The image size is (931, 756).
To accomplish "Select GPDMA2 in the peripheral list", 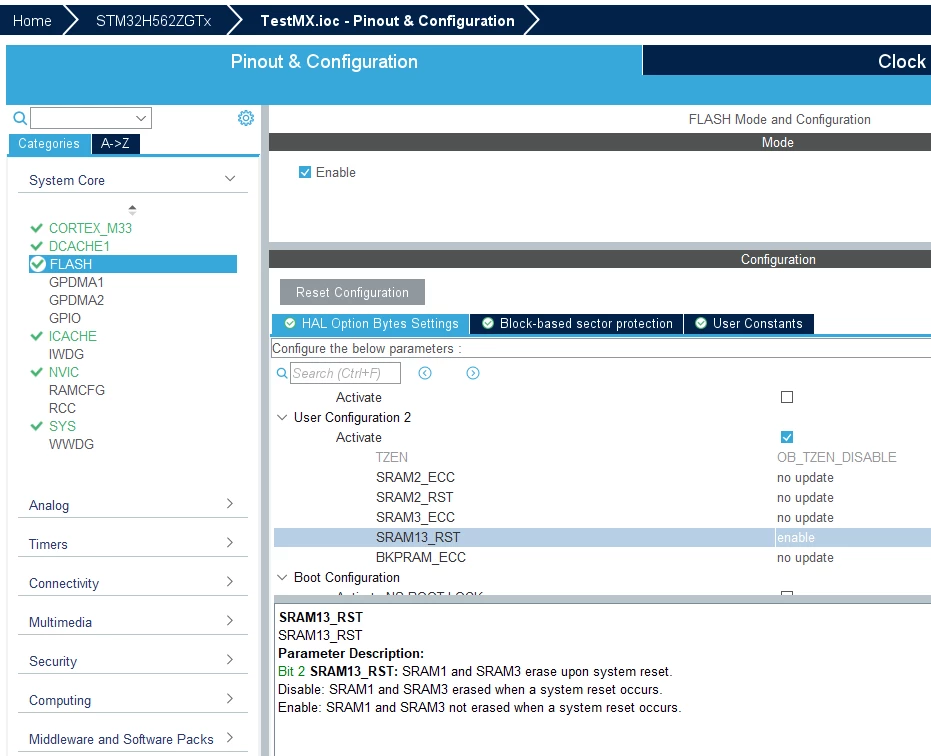I will (76, 300).
